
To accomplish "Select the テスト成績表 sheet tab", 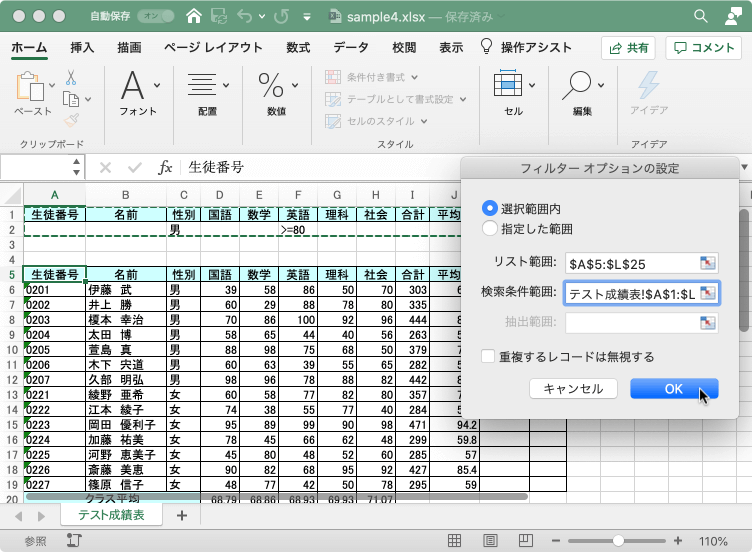I will point(111,515).
